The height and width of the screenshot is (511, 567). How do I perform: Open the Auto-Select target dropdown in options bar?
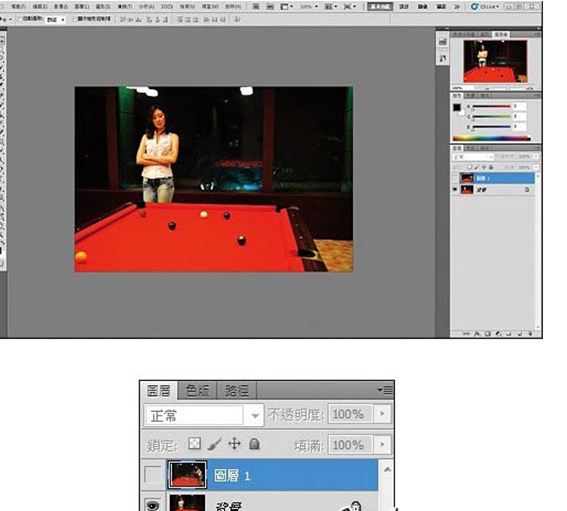[56, 20]
